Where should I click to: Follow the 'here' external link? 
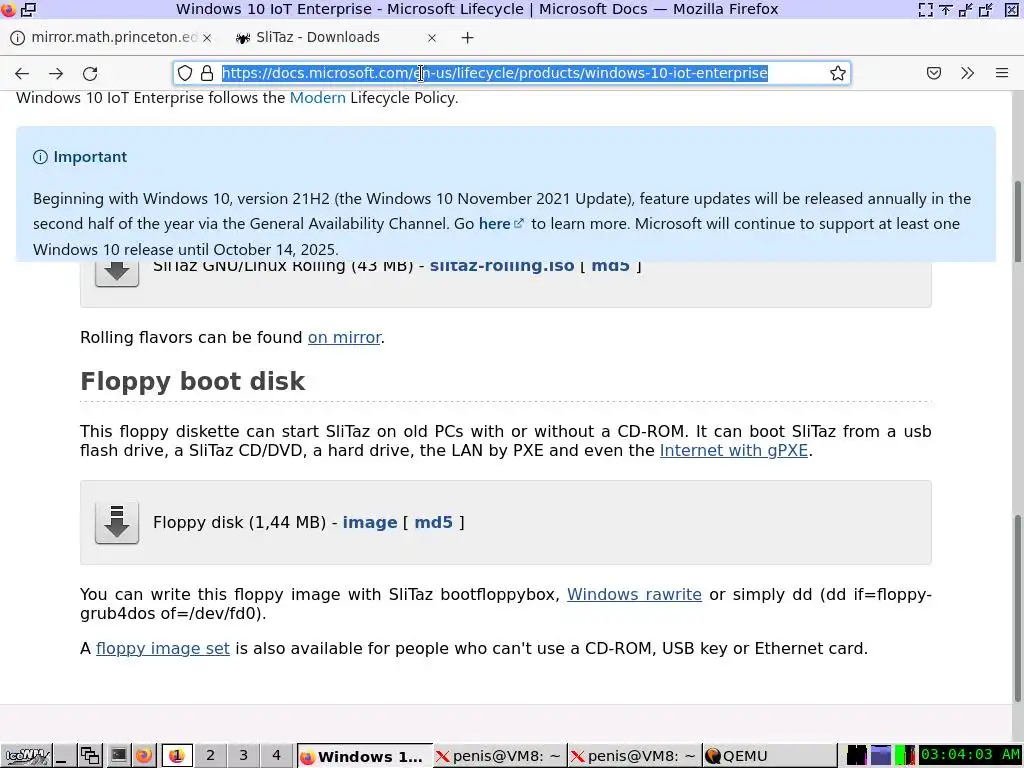501,224
